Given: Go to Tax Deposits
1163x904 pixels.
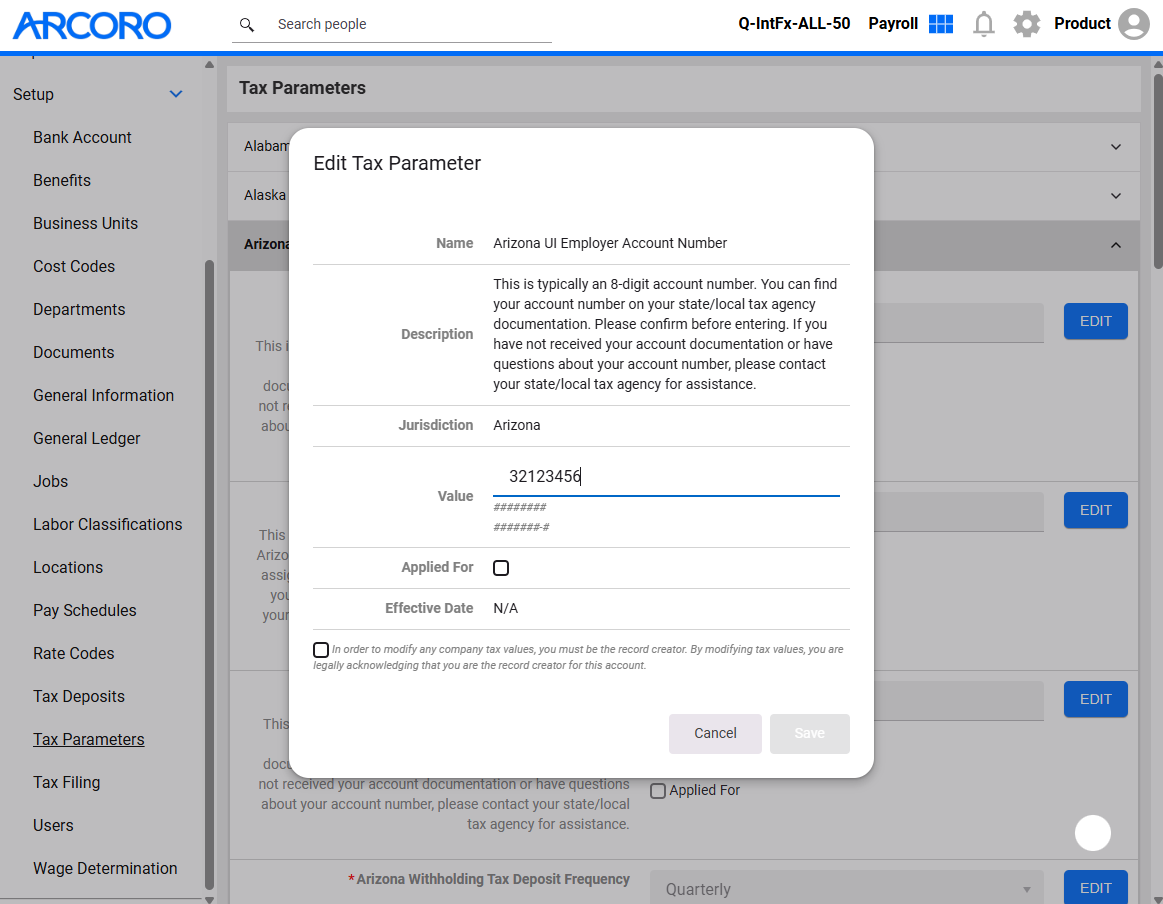Looking at the screenshot, I should [79, 696].
